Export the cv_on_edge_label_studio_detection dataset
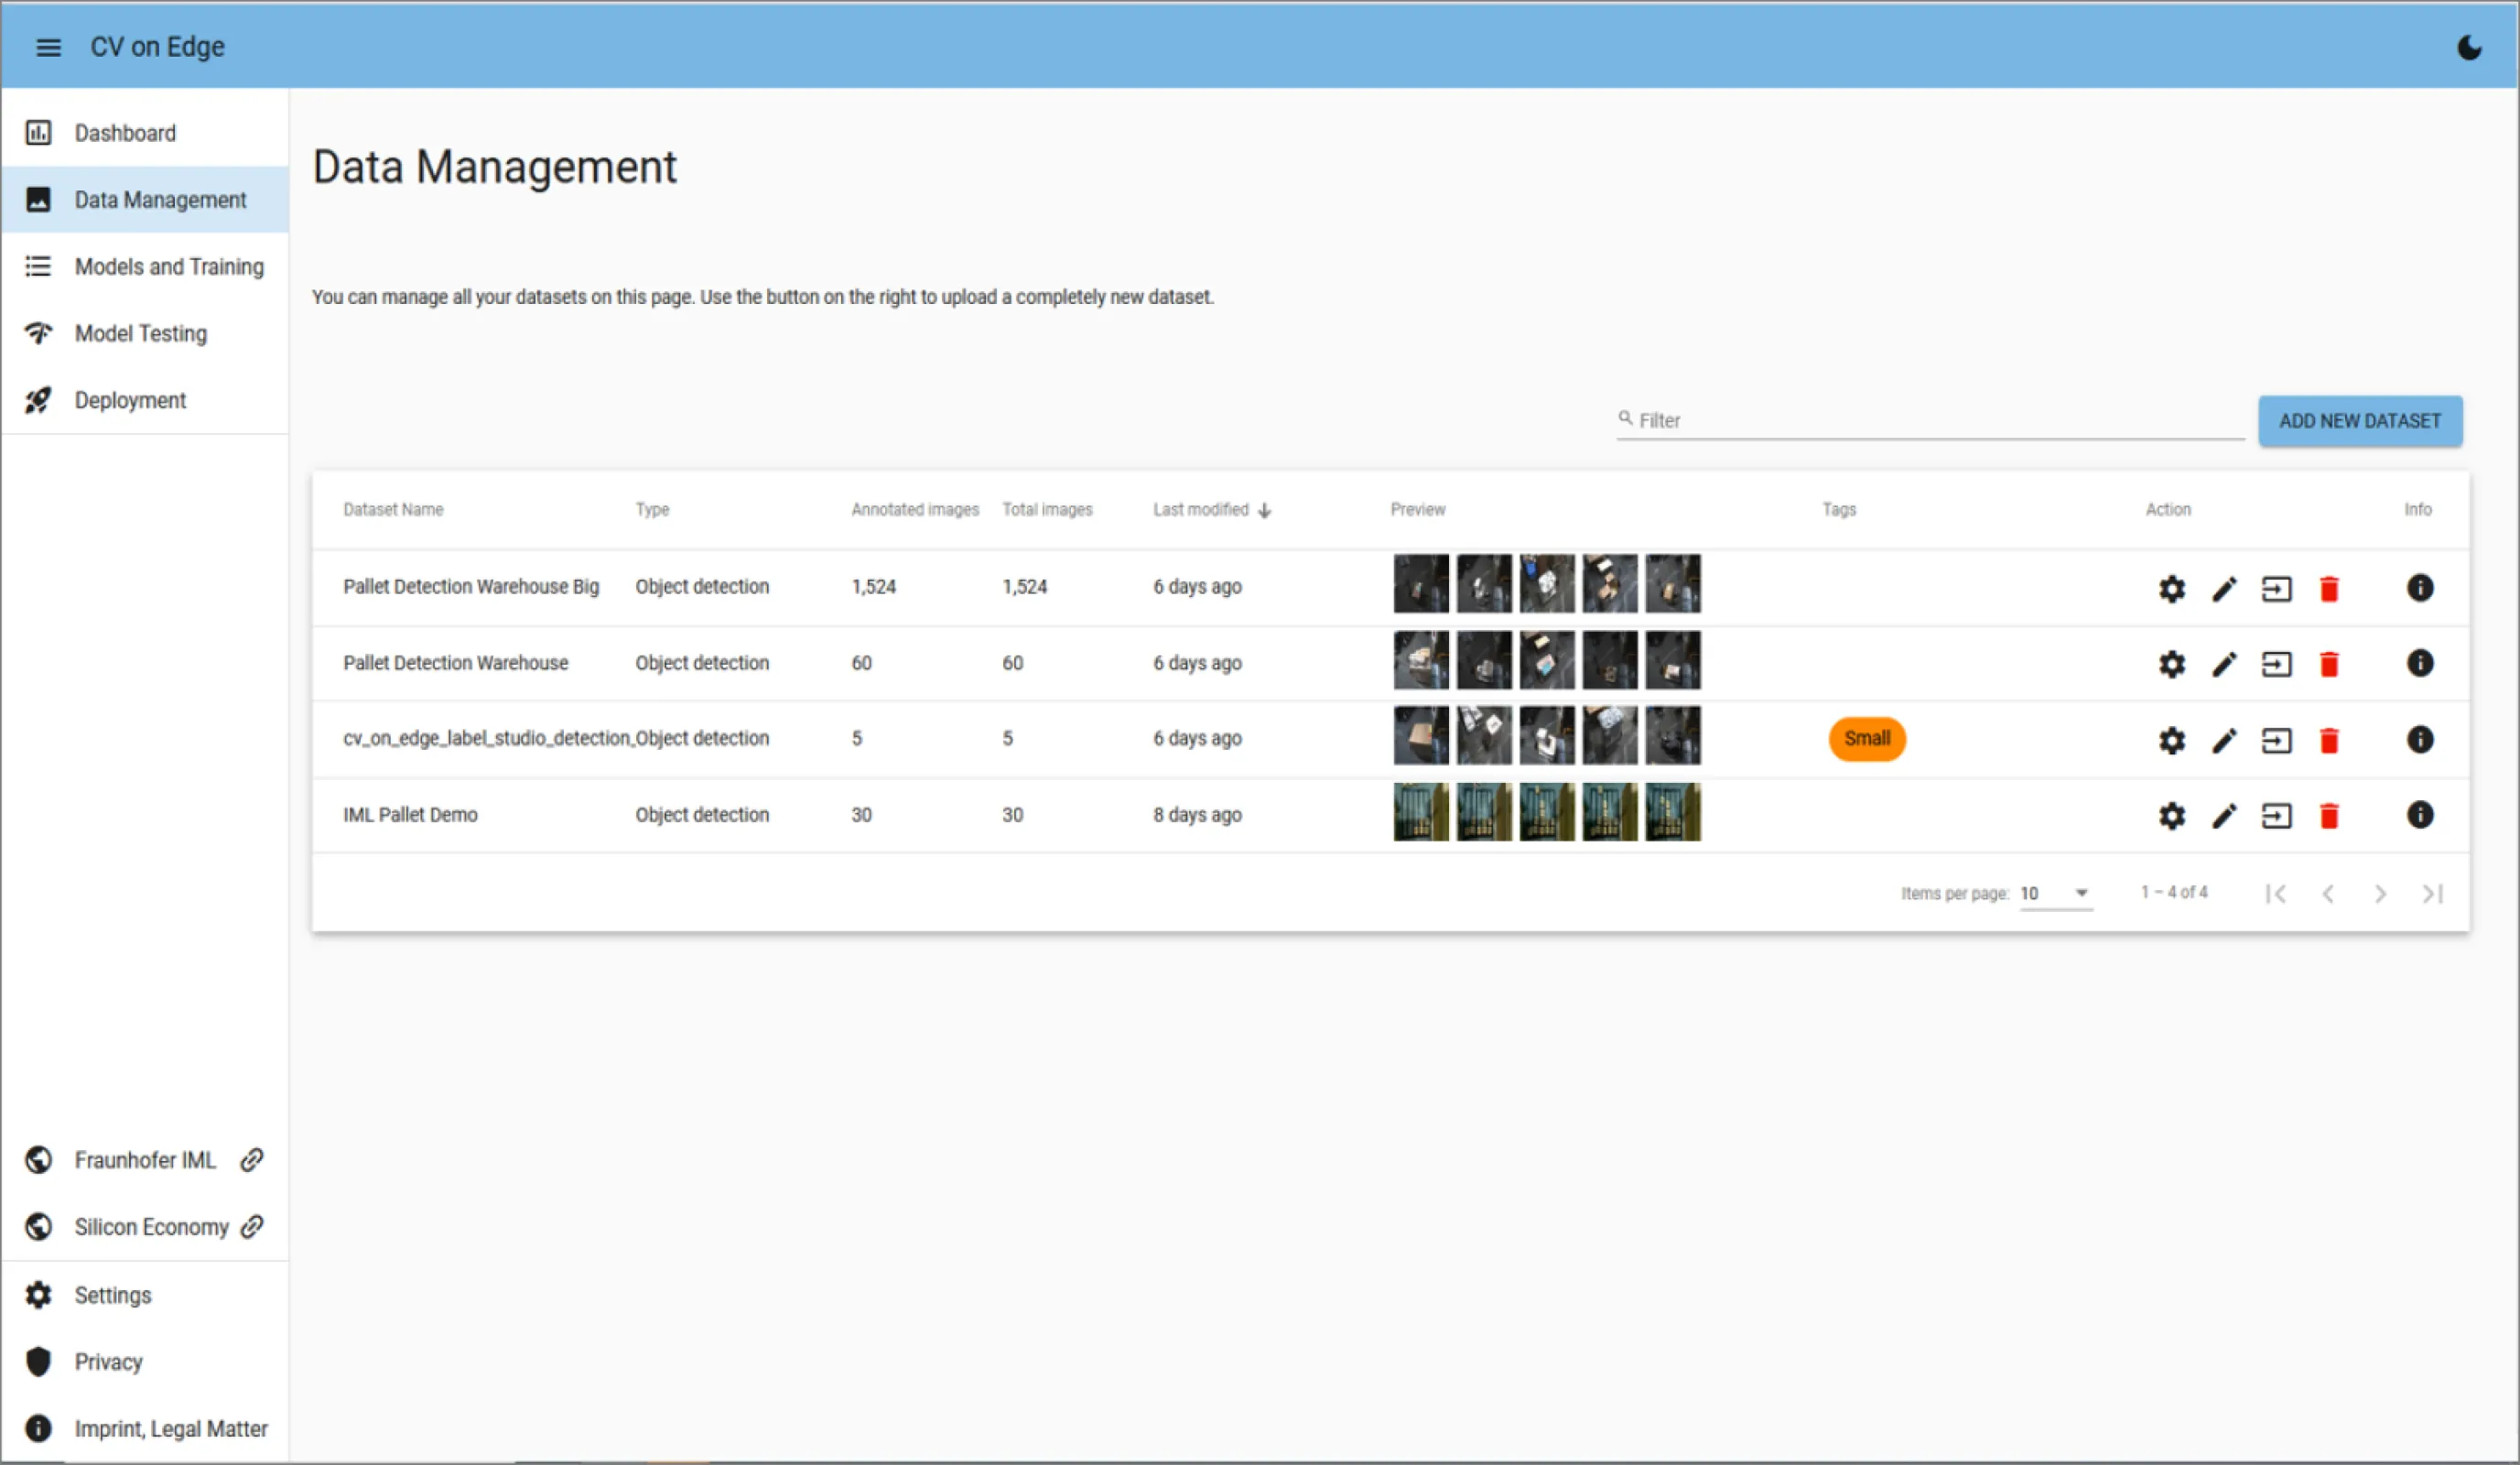 pyautogui.click(x=2276, y=740)
